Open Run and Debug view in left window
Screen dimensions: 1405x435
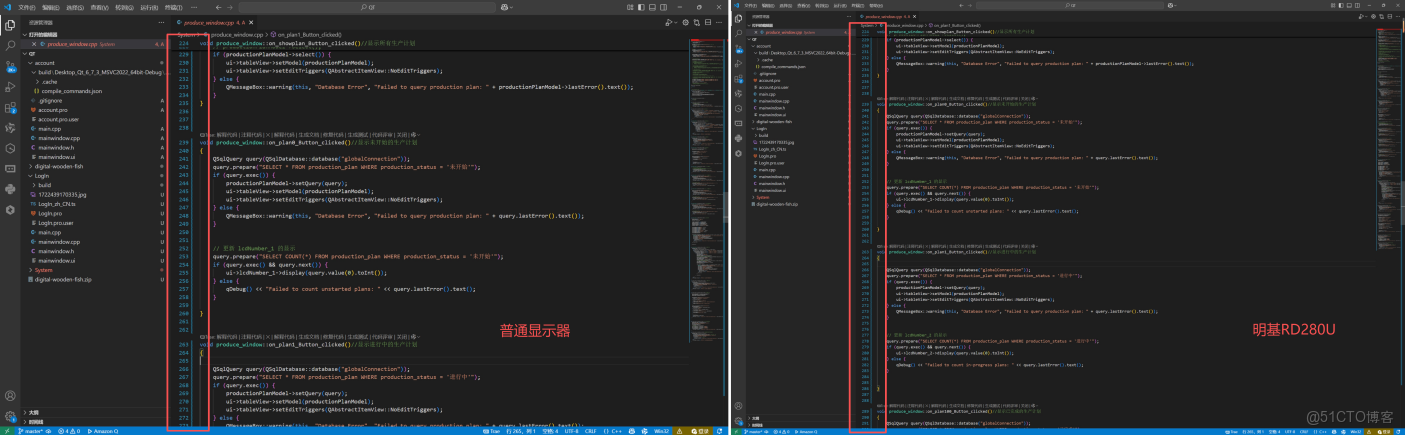tap(10, 86)
